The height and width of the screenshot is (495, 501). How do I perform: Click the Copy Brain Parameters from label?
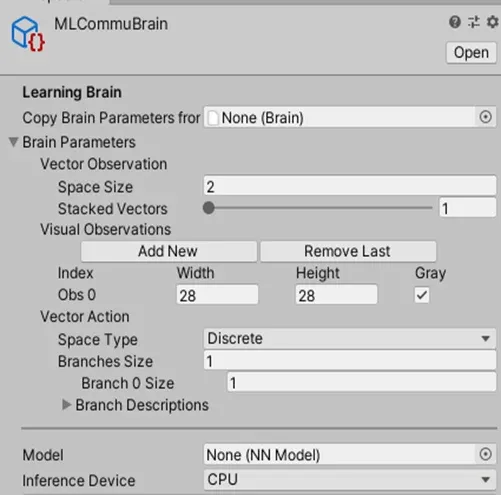pyautogui.click(x=111, y=118)
